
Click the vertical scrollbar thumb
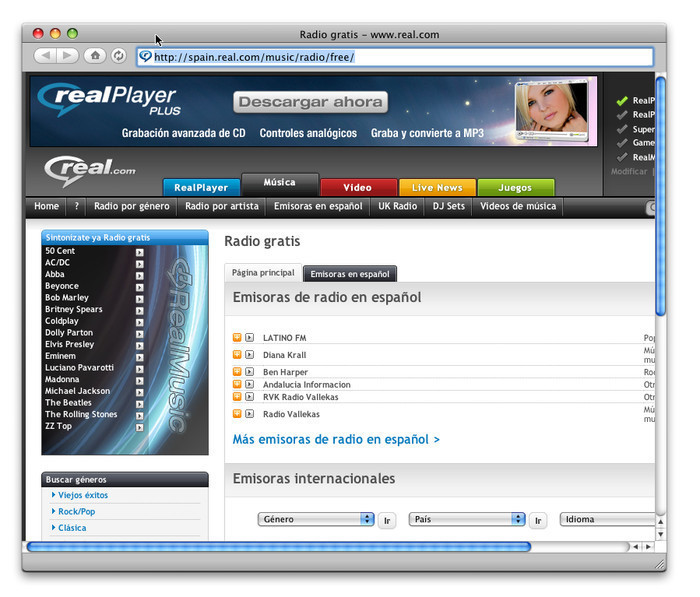(661, 196)
